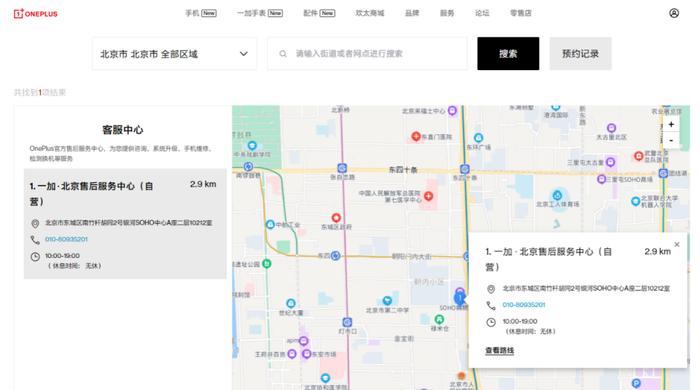Close the map info popup
This screenshot has width=700, height=390.
677,245
